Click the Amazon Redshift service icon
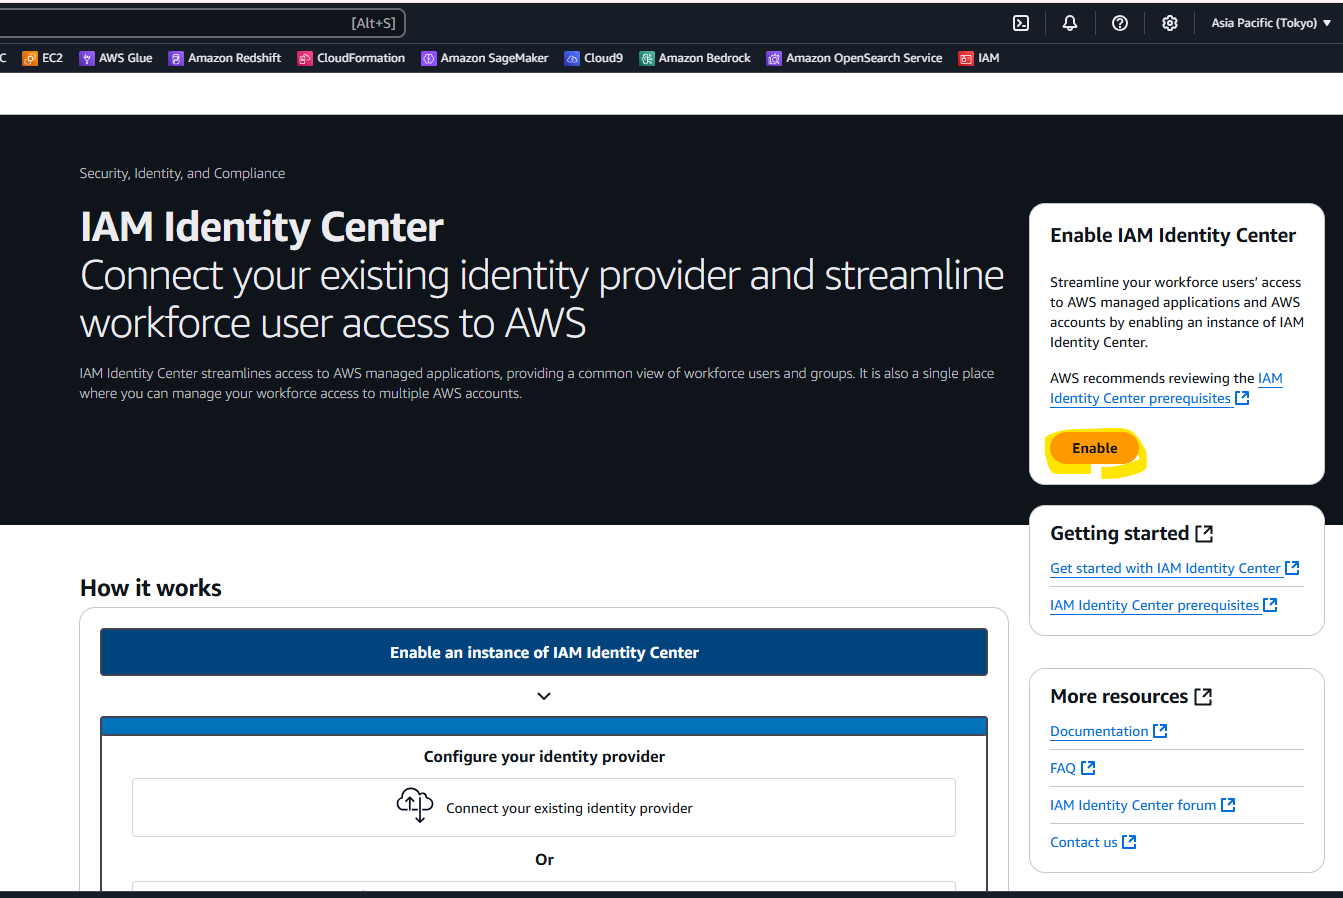Screen dimensions: 1343x898 pos(176,58)
